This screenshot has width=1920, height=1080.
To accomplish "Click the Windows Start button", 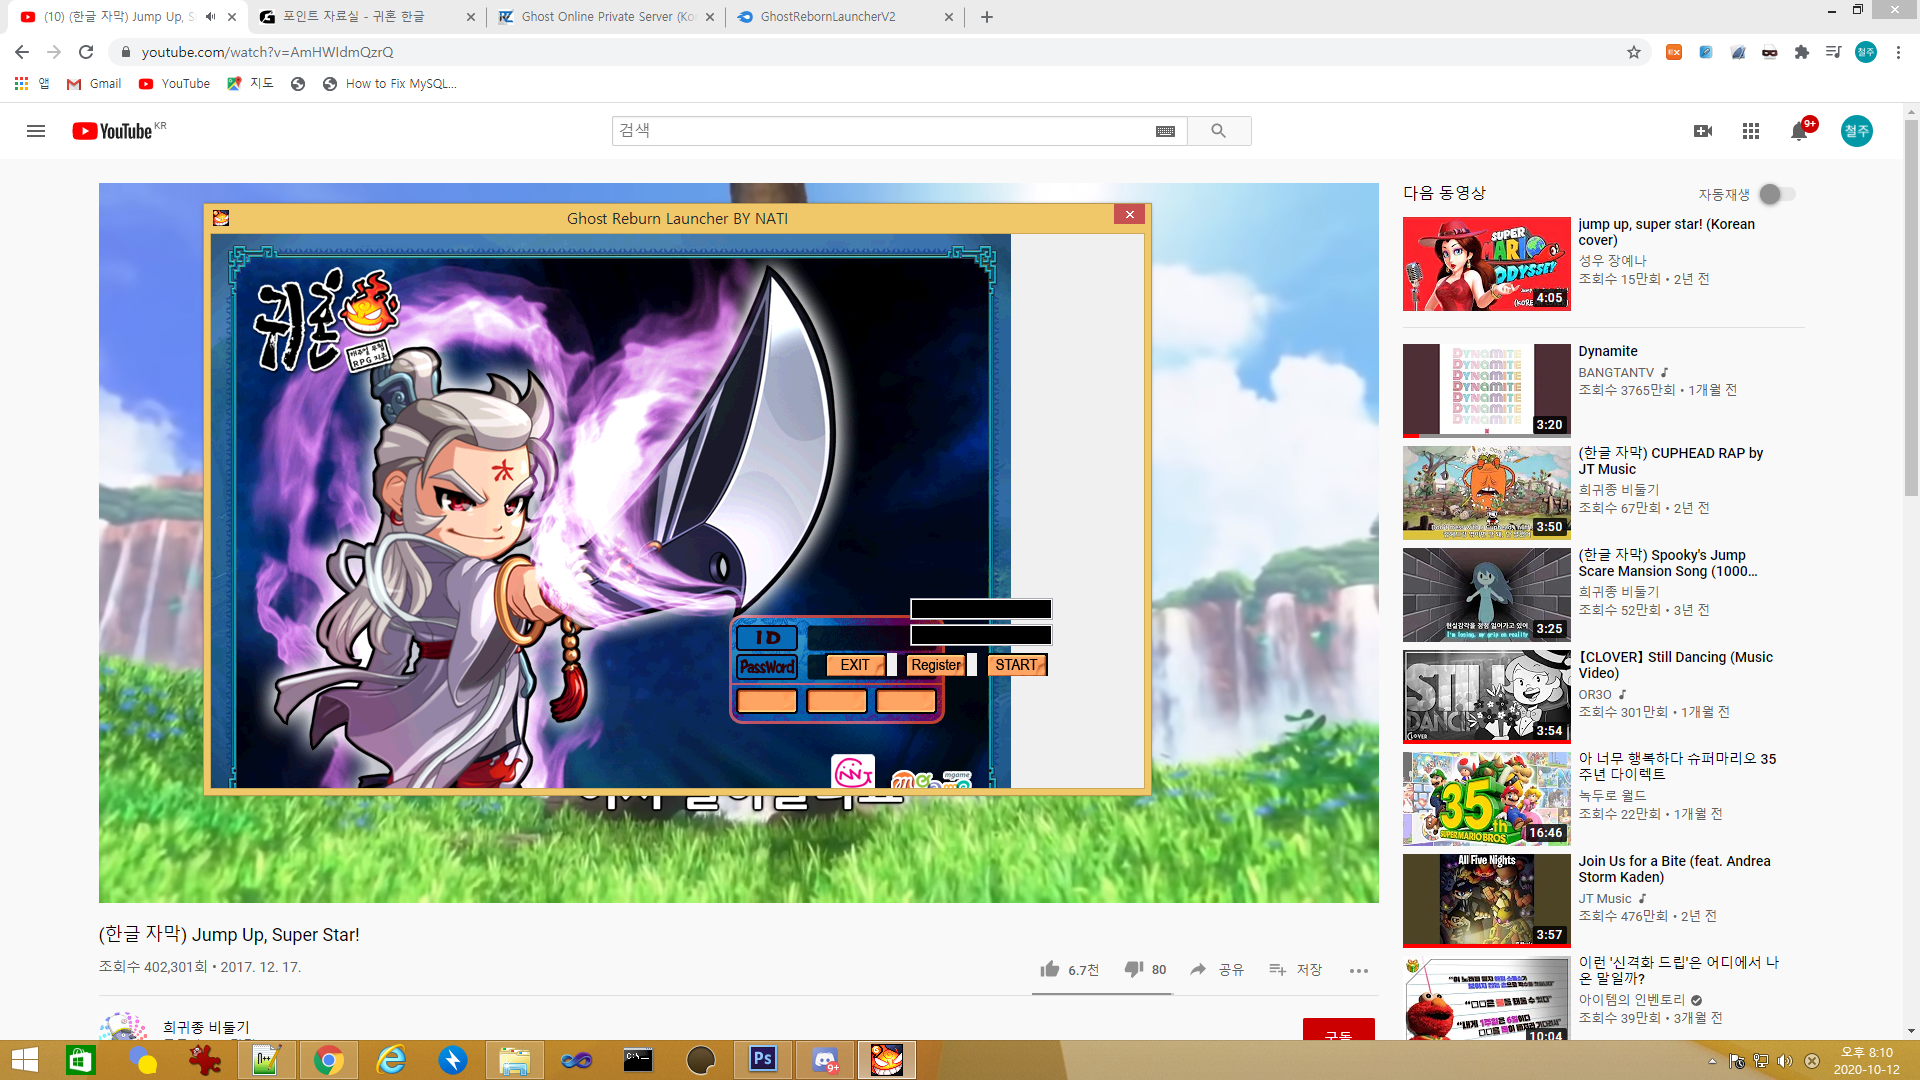I will [24, 1059].
